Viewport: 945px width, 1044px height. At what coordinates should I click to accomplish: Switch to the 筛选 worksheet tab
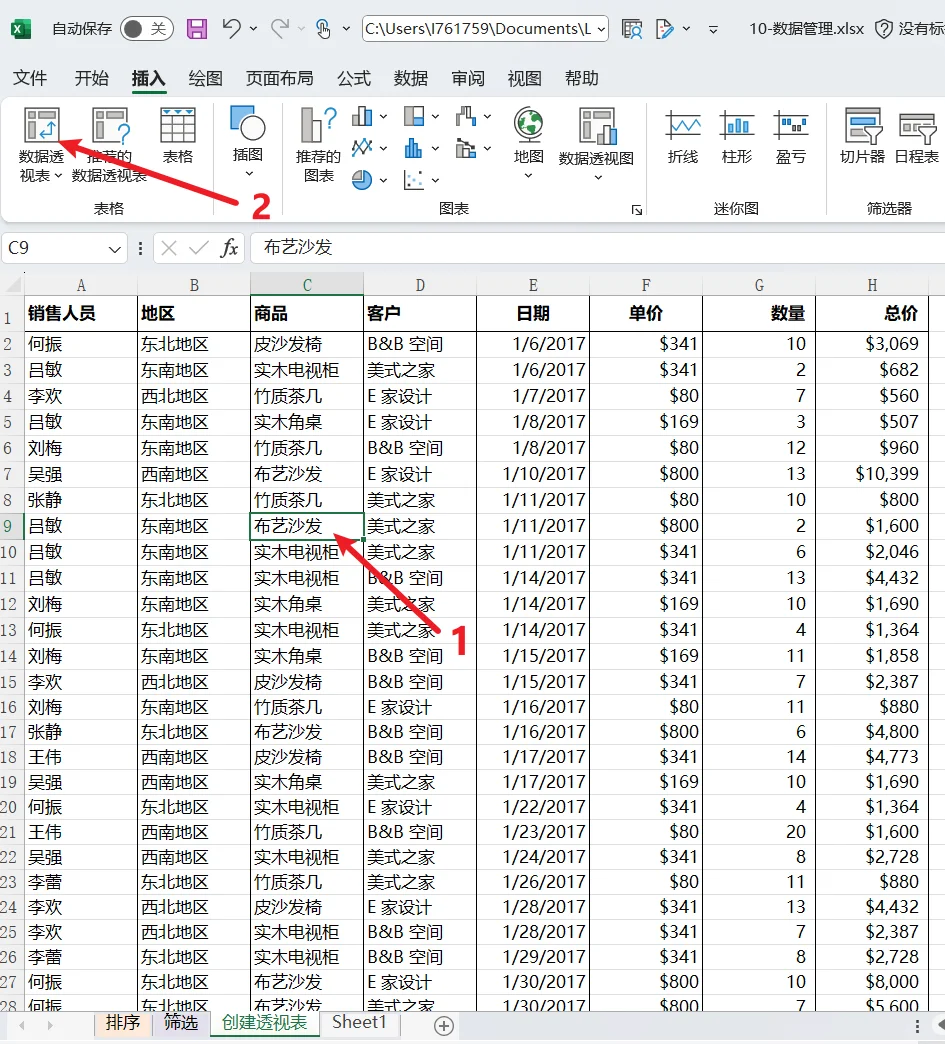(180, 1022)
